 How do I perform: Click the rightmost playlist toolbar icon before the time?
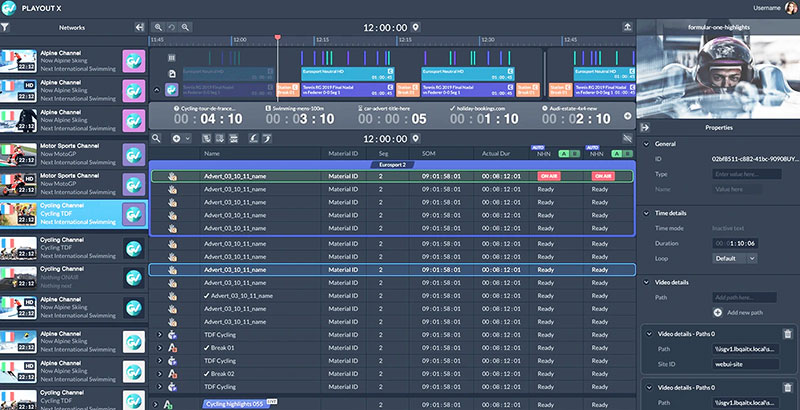[x=267, y=138]
